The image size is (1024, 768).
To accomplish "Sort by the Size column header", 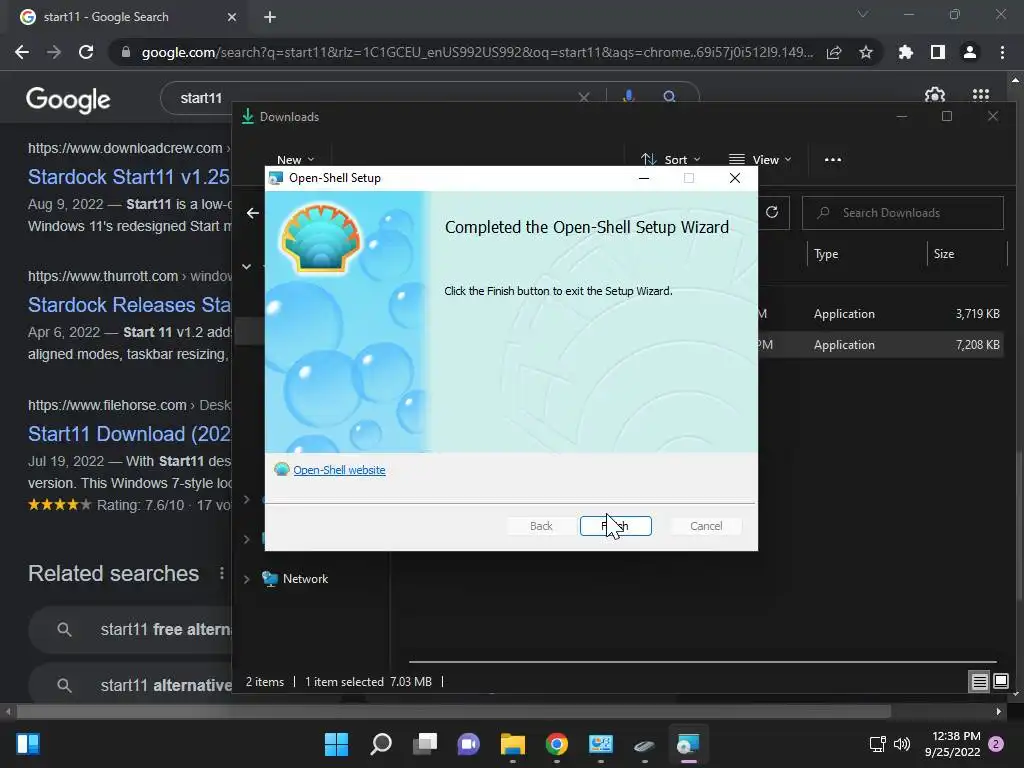I will [x=944, y=254].
